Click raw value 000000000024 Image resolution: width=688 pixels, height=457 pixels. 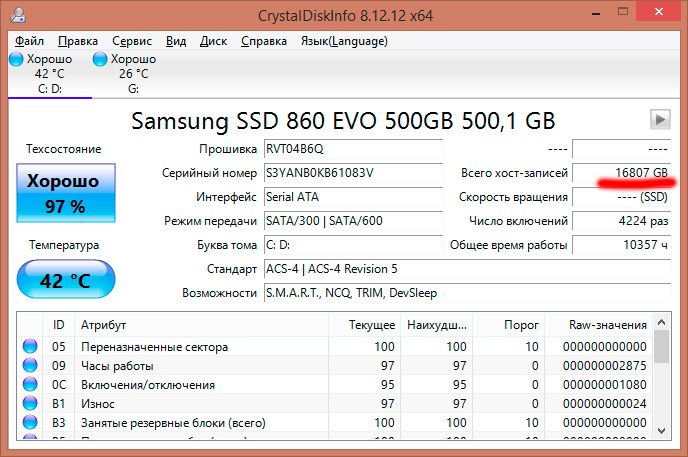pyautogui.click(x=605, y=403)
